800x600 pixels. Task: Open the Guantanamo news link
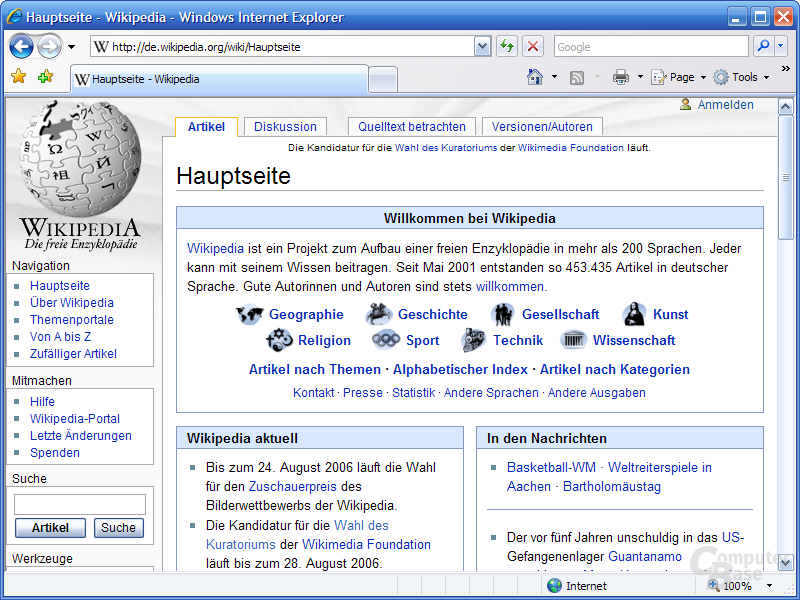point(645,556)
